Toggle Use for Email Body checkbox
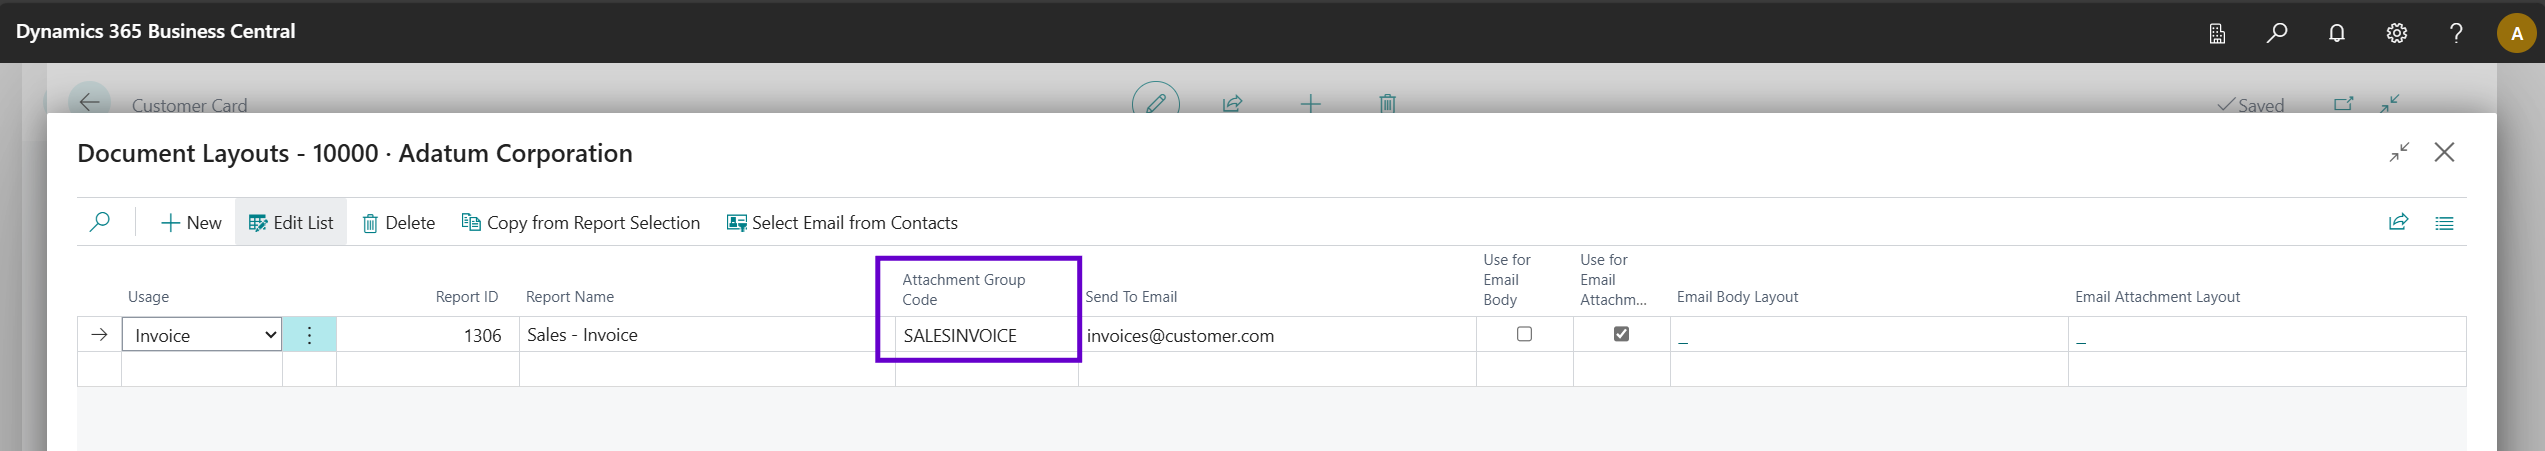The image size is (2545, 451). click(1524, 334)
